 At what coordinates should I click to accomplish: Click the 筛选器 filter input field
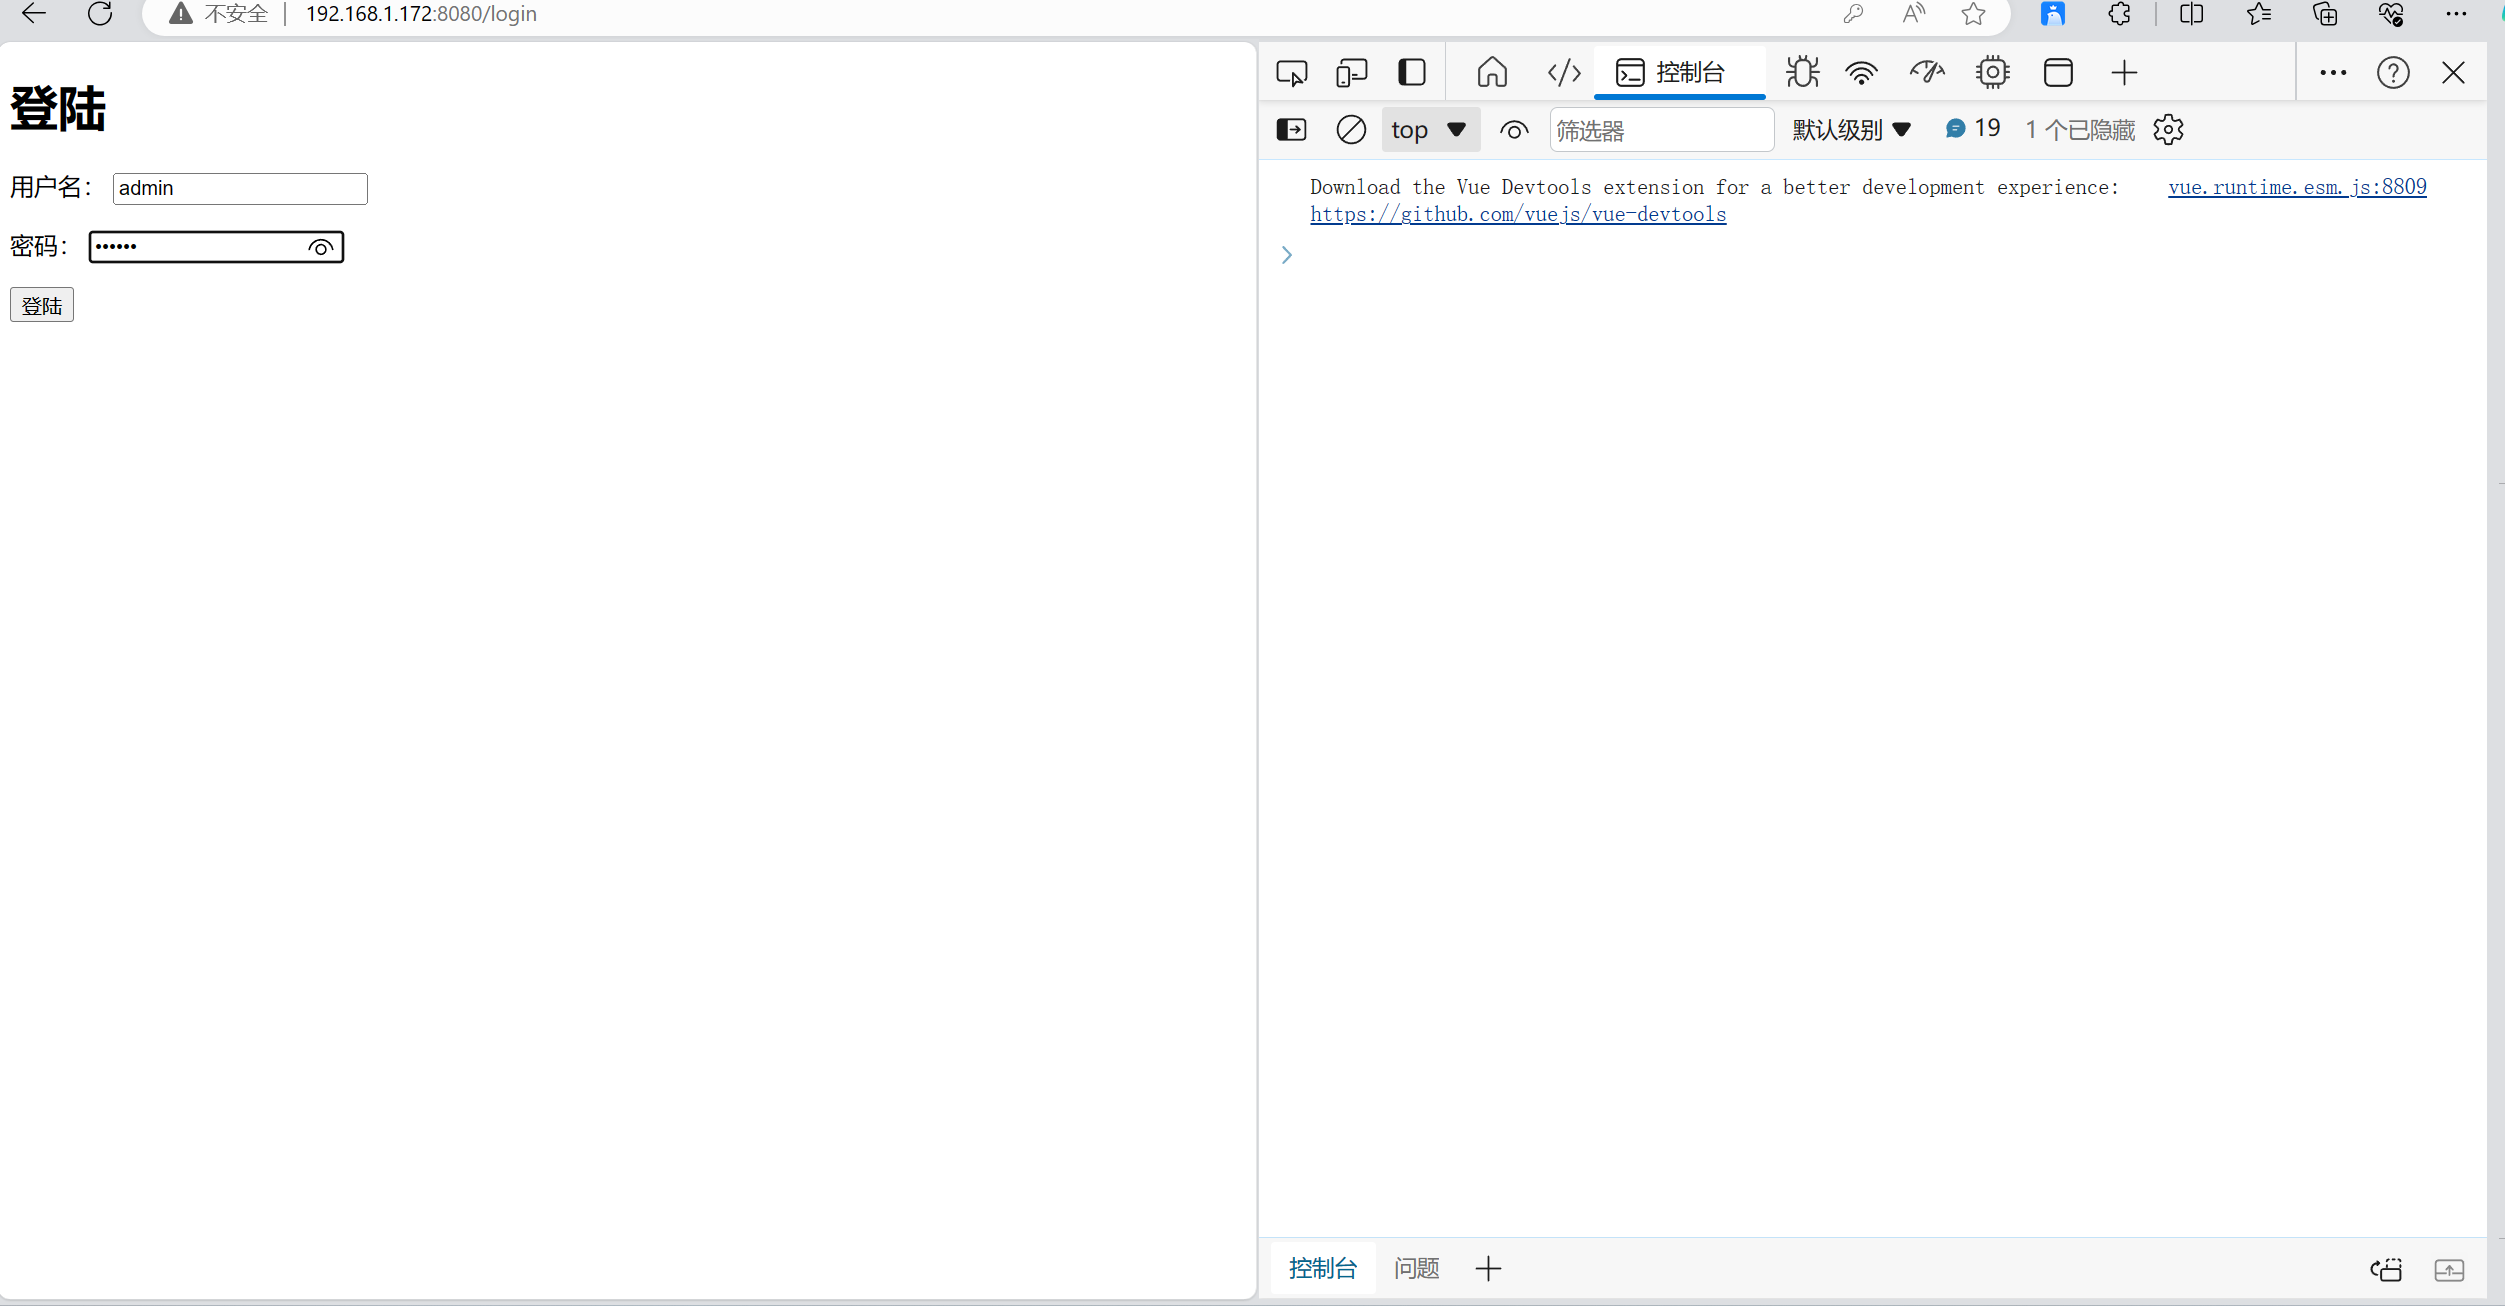1660,131
